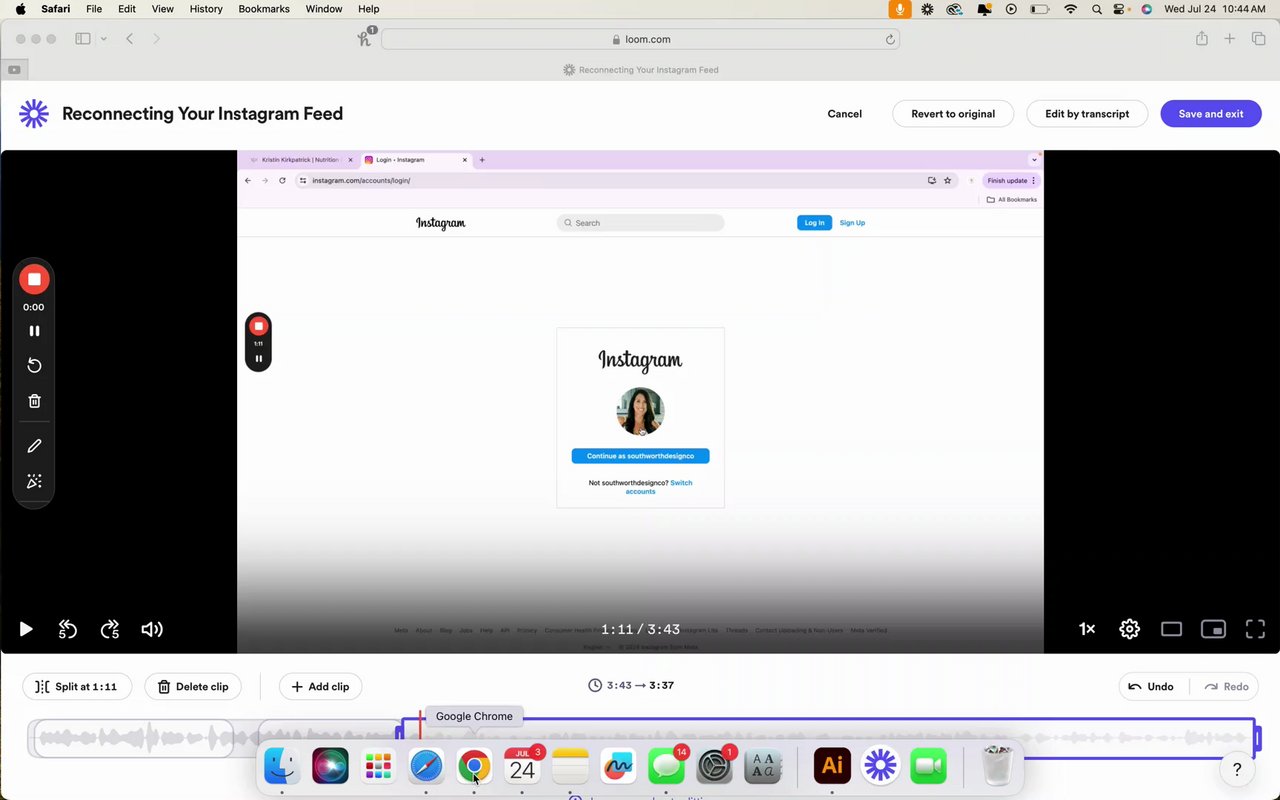Click Revert to original
The height and width of the screenshot is (800, 1280).
[x=953, y=114]
